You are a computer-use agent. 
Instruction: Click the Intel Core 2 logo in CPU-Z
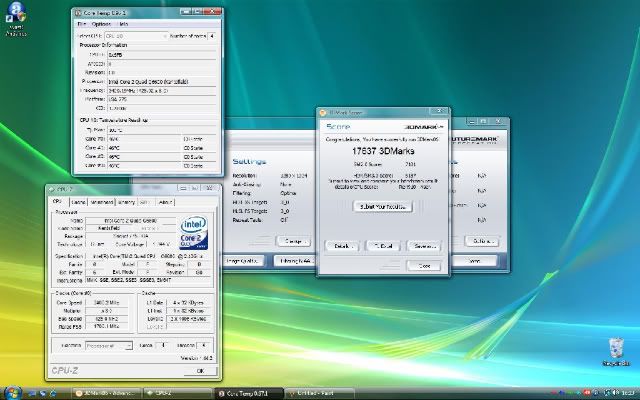194,233
